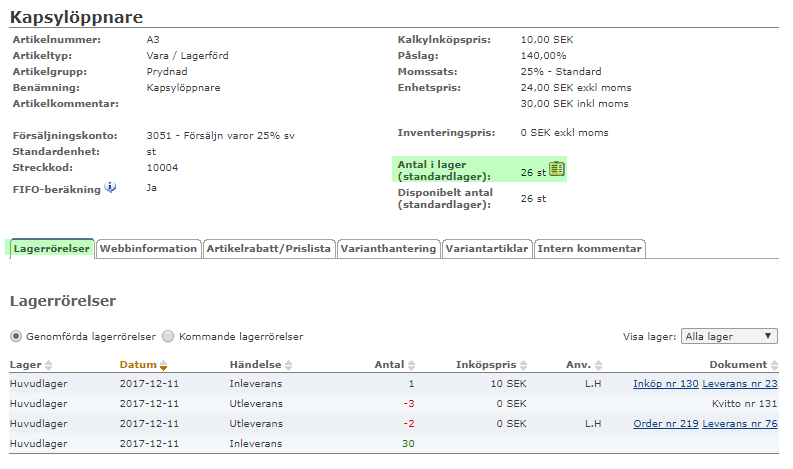The width and height of the screenshot is (793, 469).
Task: Show the Intern kommentar tab
Action: (x=590, y=249)
